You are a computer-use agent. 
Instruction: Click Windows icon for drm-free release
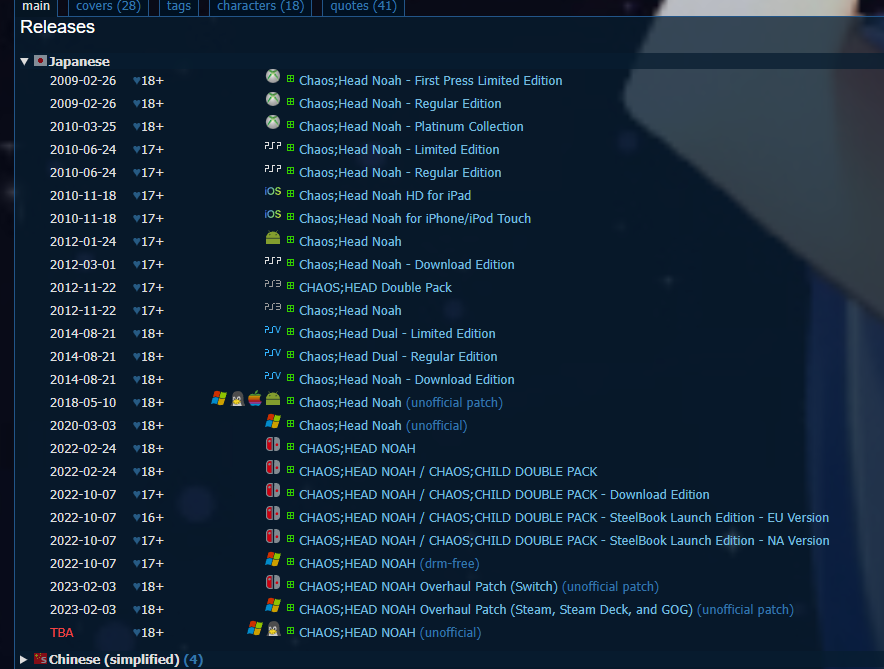(273, 559)
